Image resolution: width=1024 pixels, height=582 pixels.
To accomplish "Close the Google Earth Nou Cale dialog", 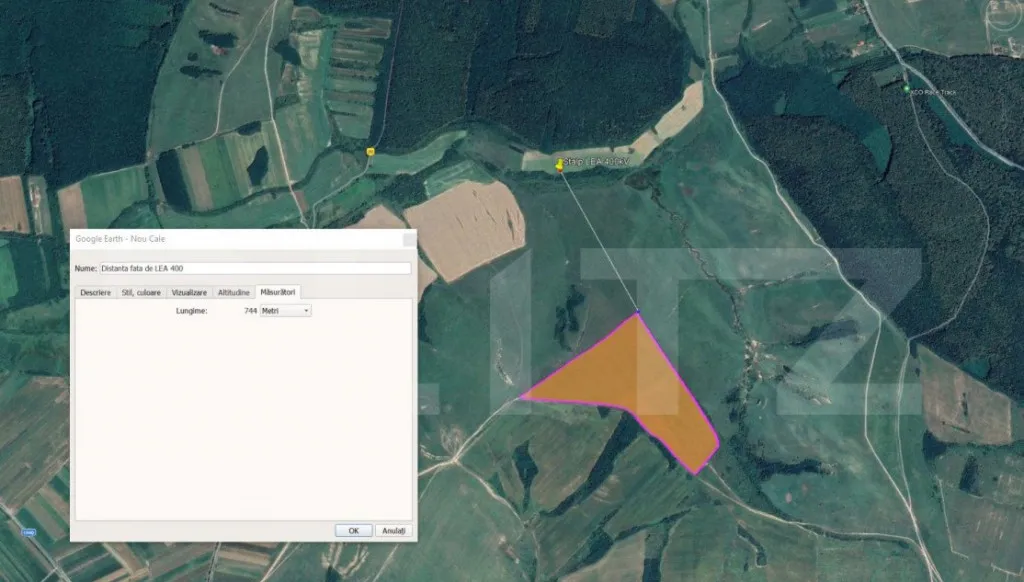I will point(408,240).
